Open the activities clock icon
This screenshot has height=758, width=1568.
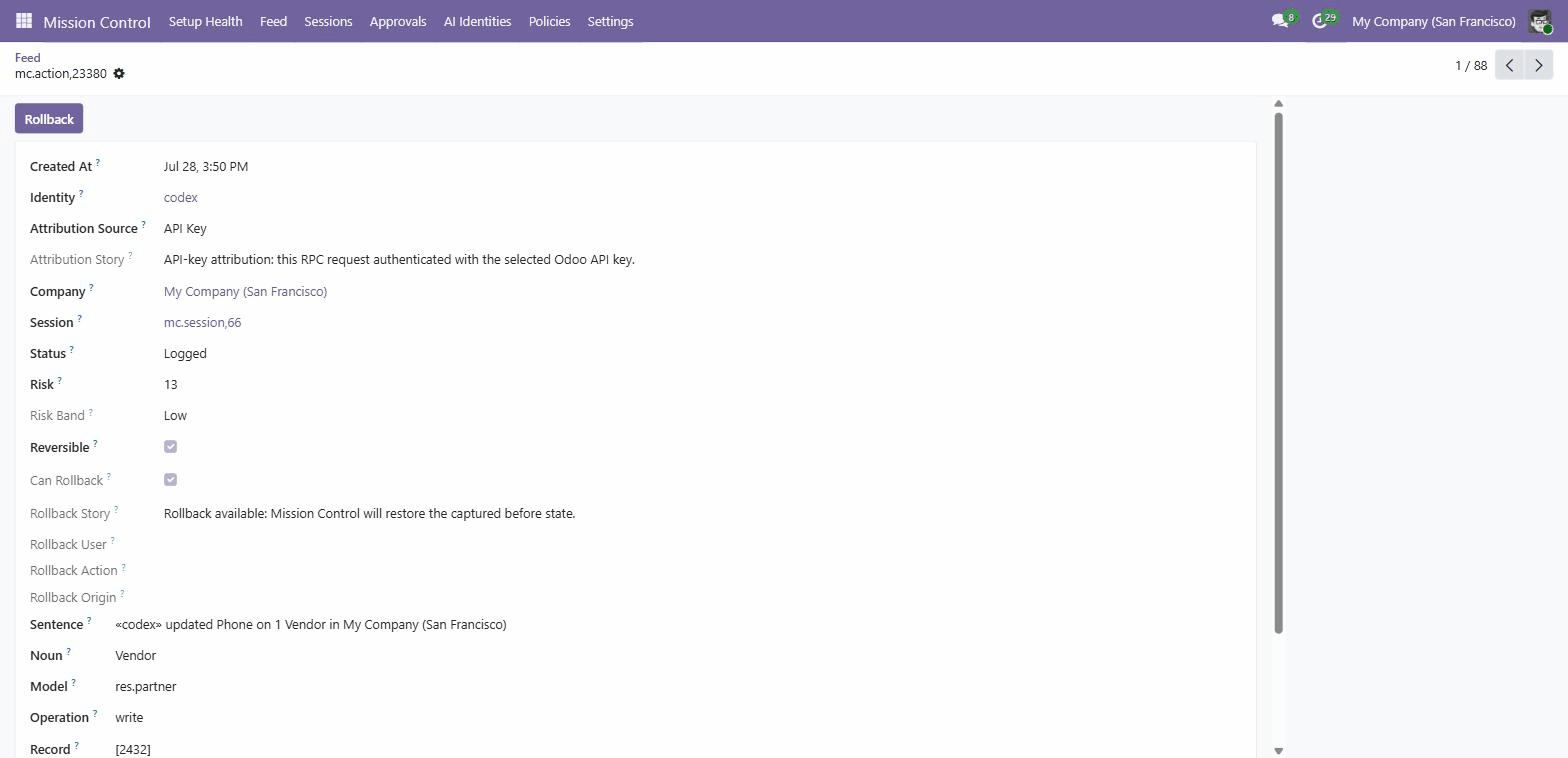(x=1319, y=21)
